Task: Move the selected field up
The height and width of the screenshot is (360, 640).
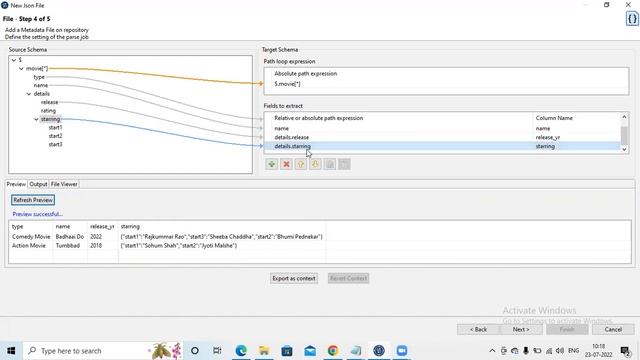Action: coord(301,164)
